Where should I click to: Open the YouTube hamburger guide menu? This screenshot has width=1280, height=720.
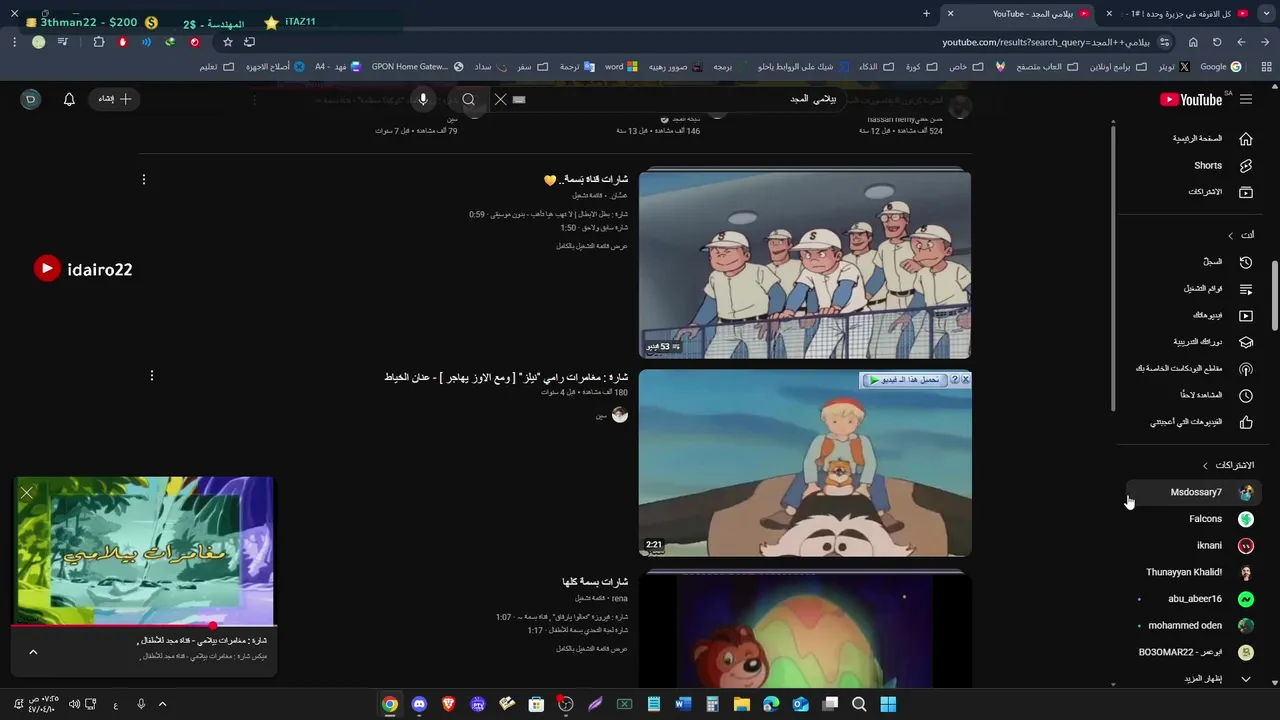click(x=1246, y=99)
